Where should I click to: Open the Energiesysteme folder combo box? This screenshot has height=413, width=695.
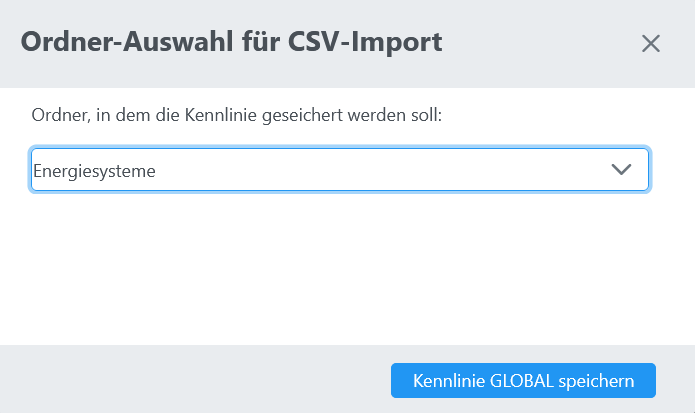(340, 170)
